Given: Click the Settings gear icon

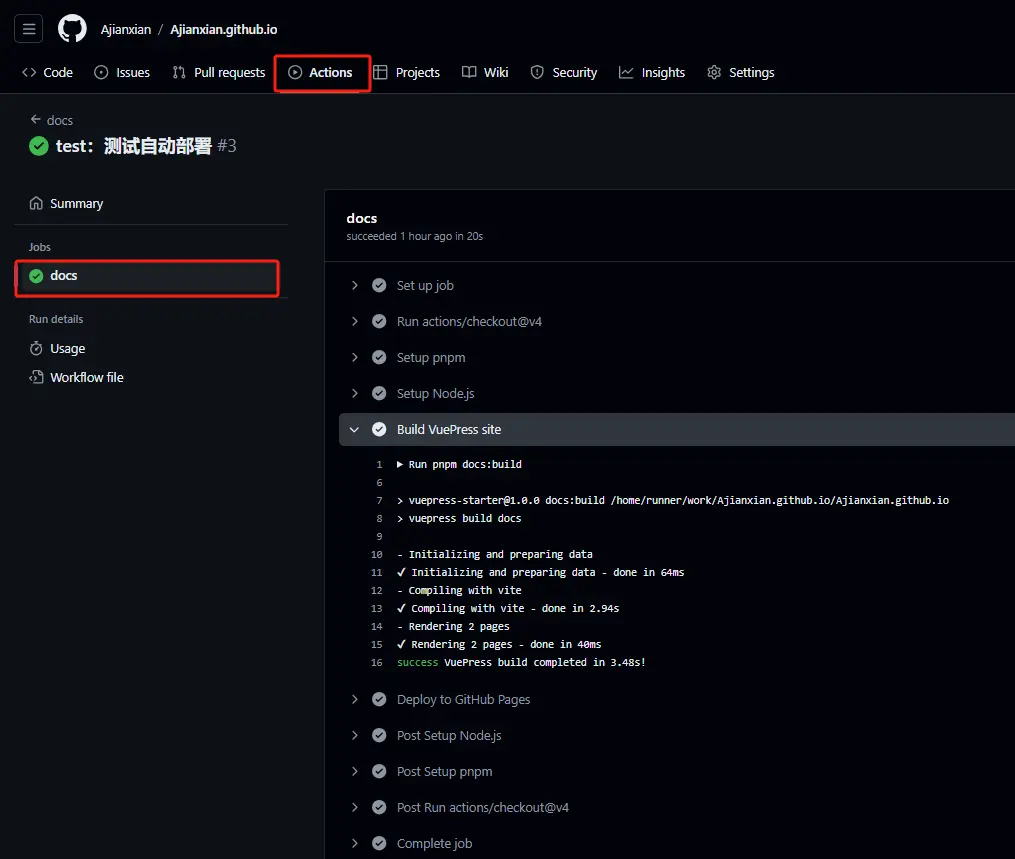Looking at the screenshot, I should tap(714, 73).
